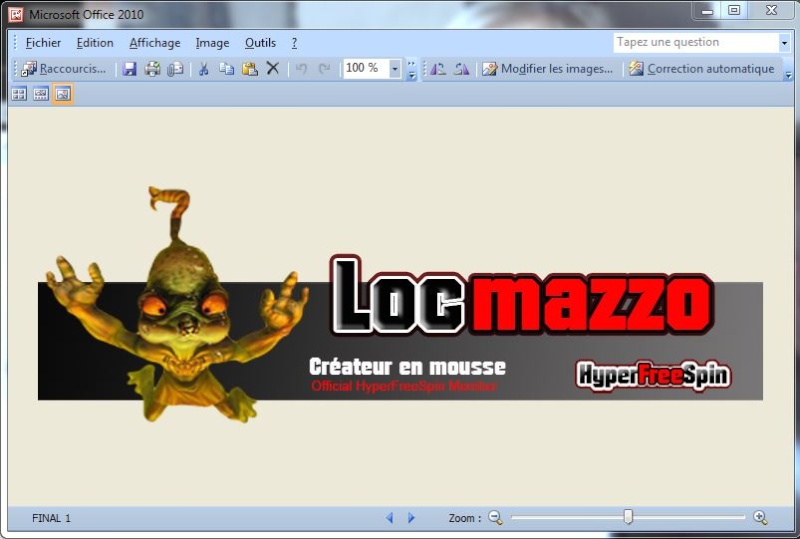Paste with the clipboard icon

pyautogui.click(x=249, y=68)
